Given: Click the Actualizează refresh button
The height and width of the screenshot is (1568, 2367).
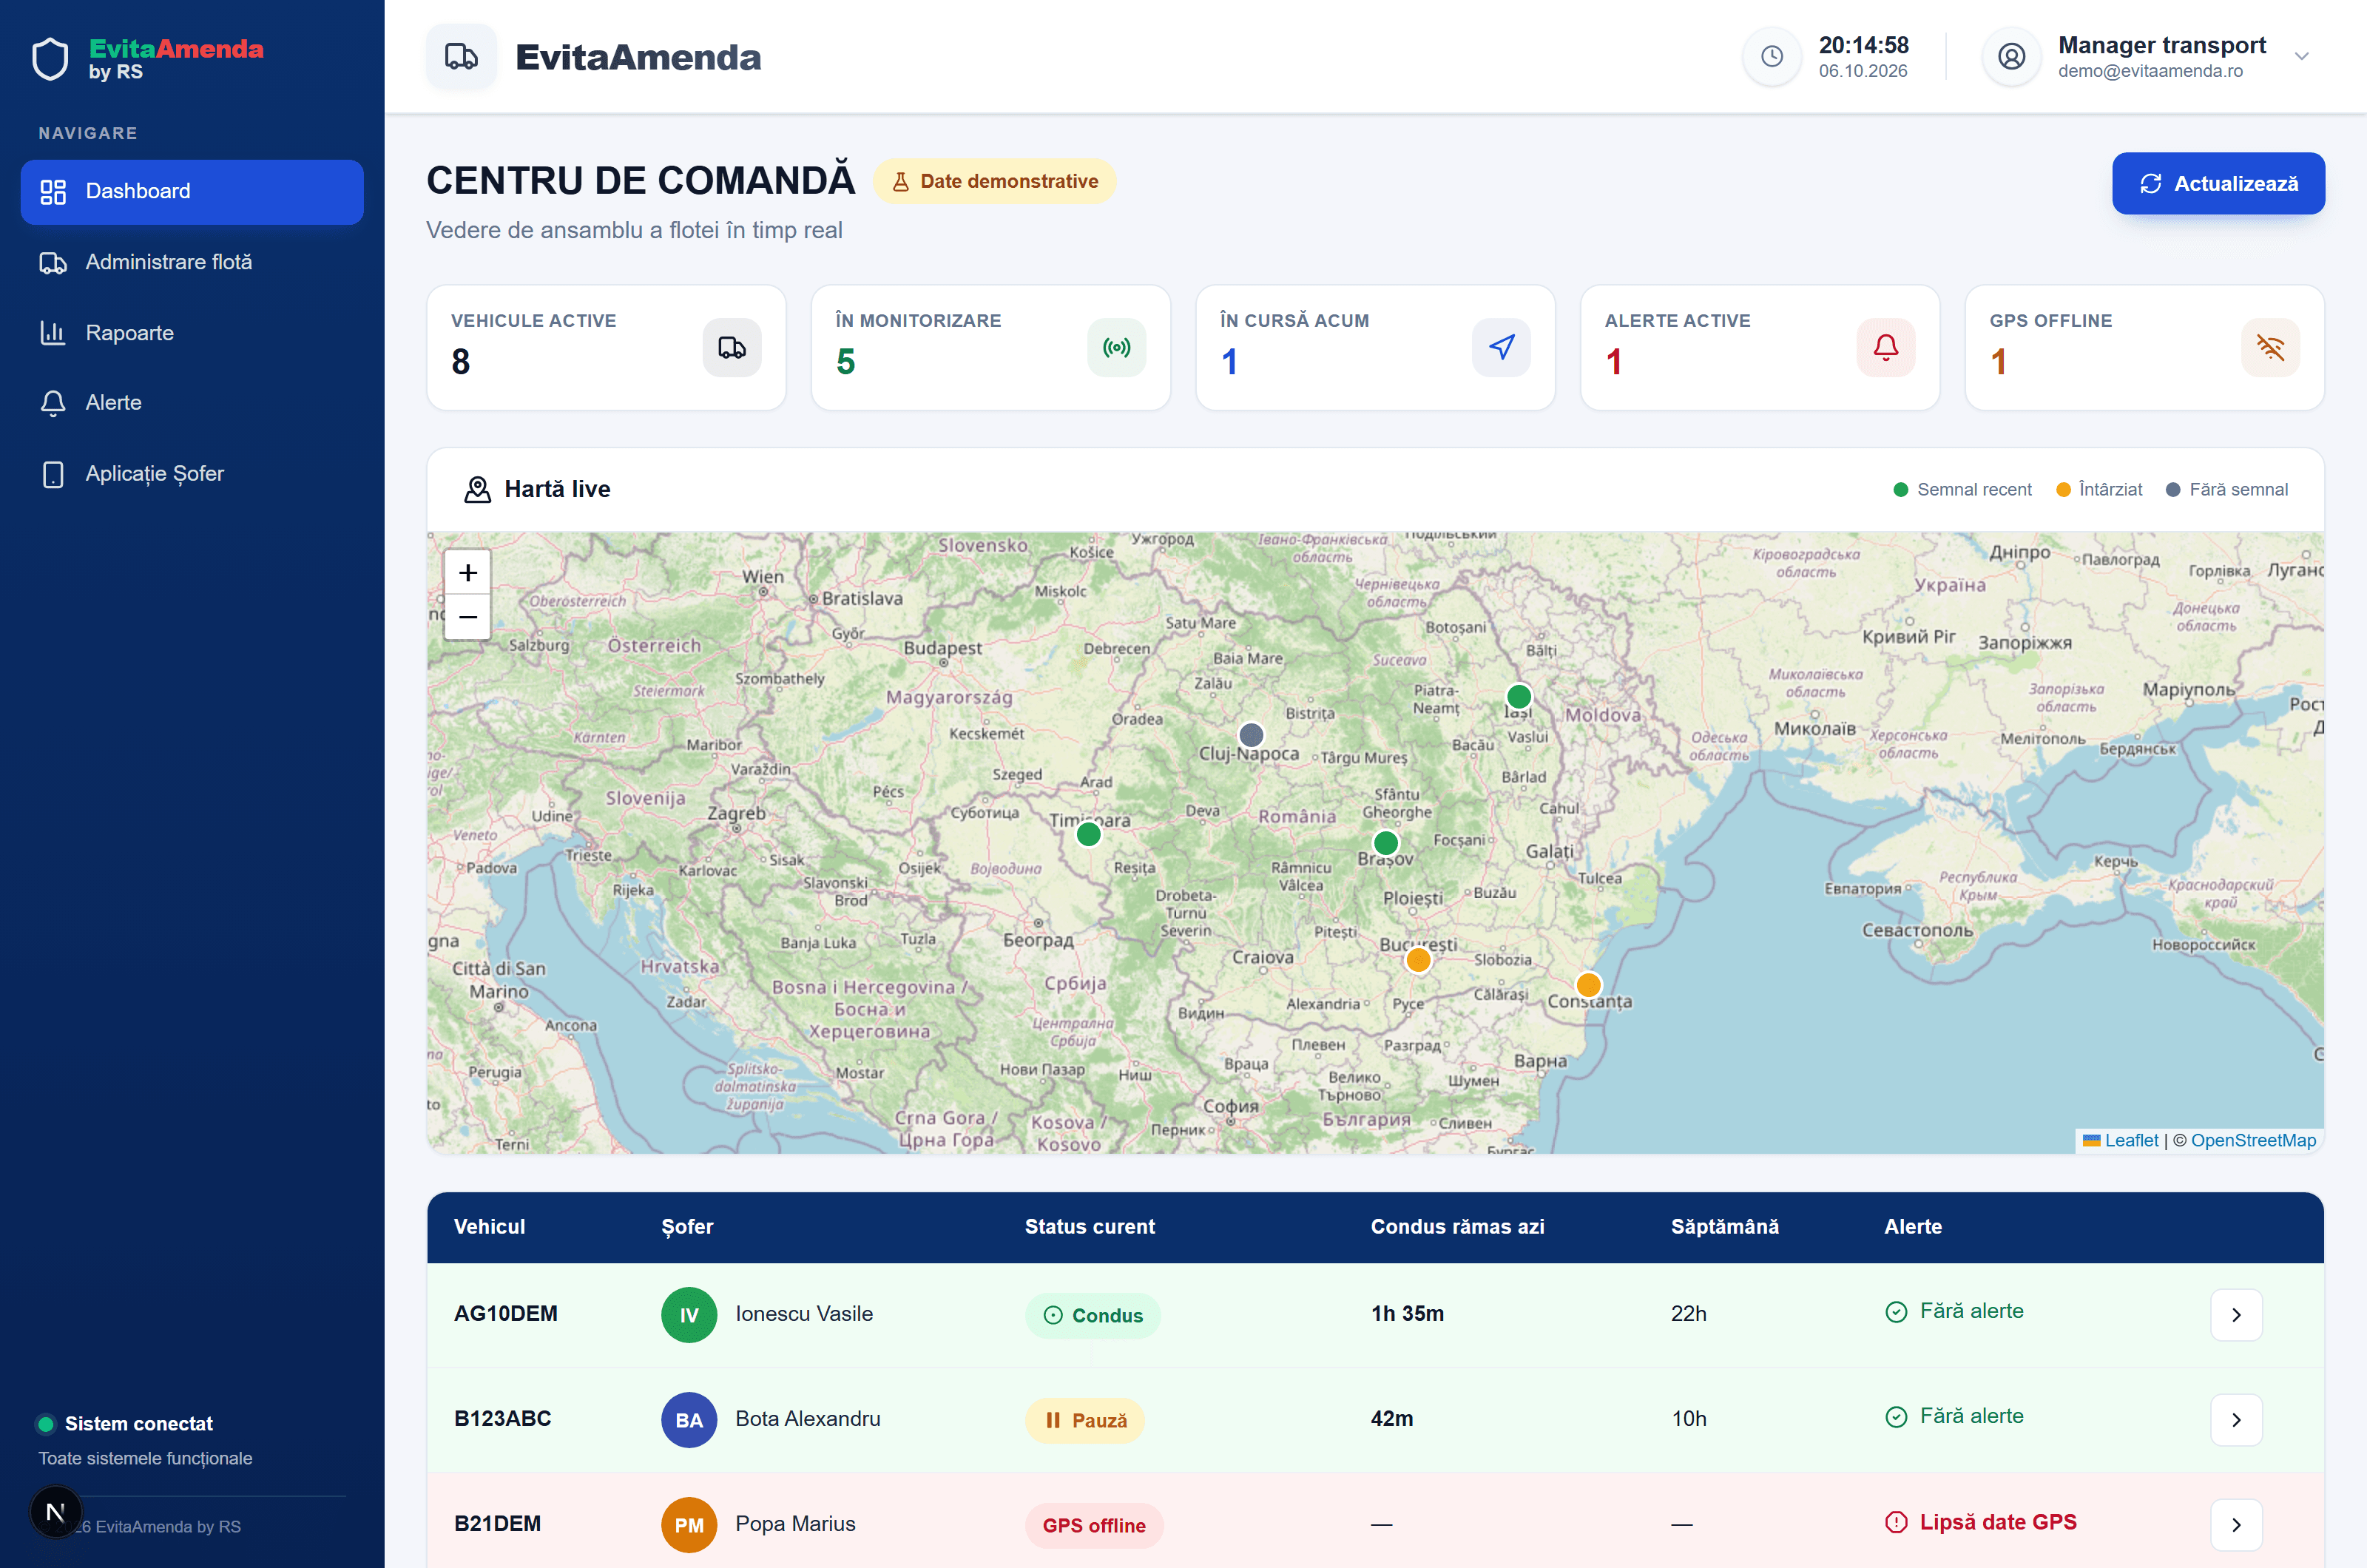Looking at the screenshot, I should point(2218,184).
